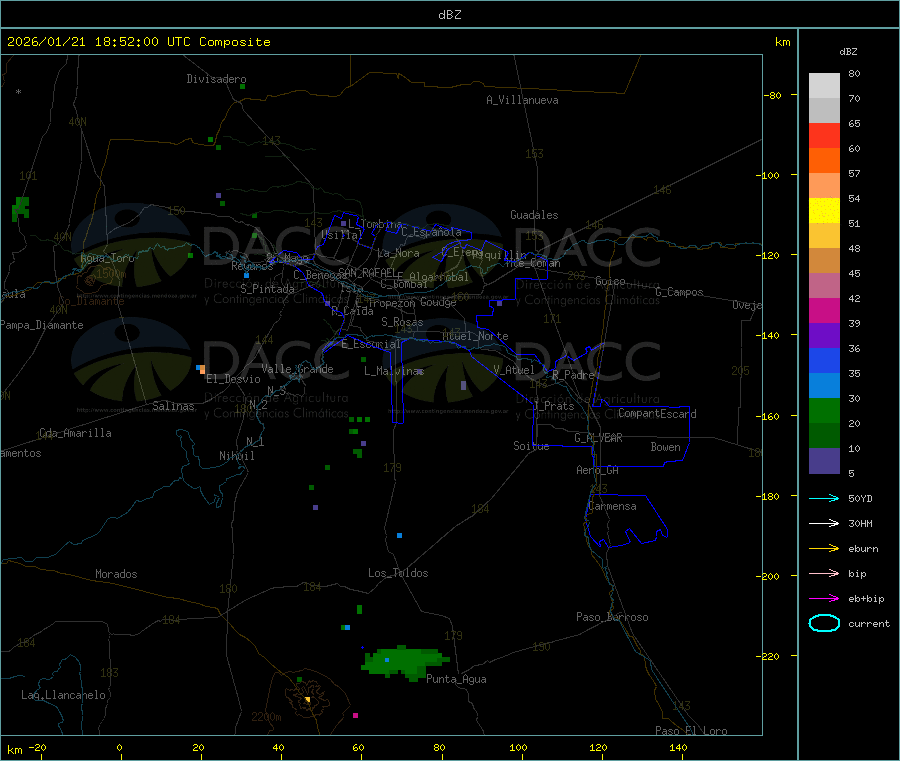
Task: Click the magenta 42 dBZ color swatch
Action: coord(824,310)
